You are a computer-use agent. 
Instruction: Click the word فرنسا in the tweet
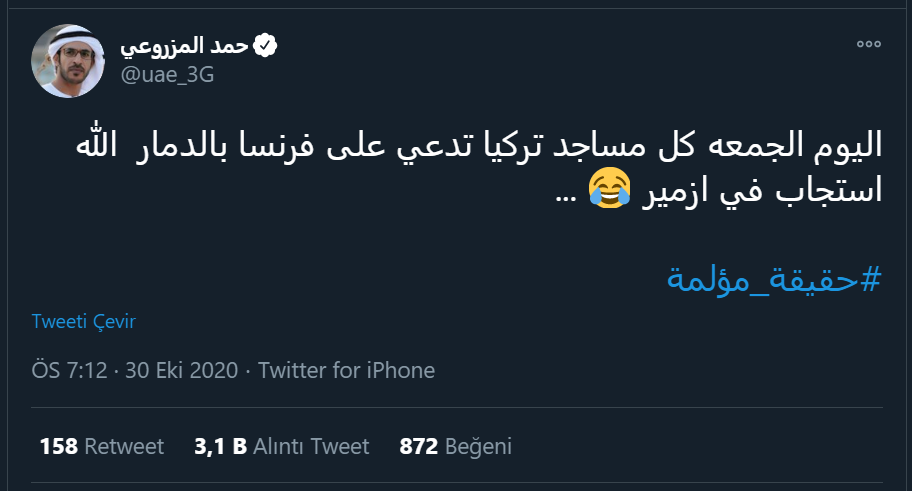pos(360,147)
